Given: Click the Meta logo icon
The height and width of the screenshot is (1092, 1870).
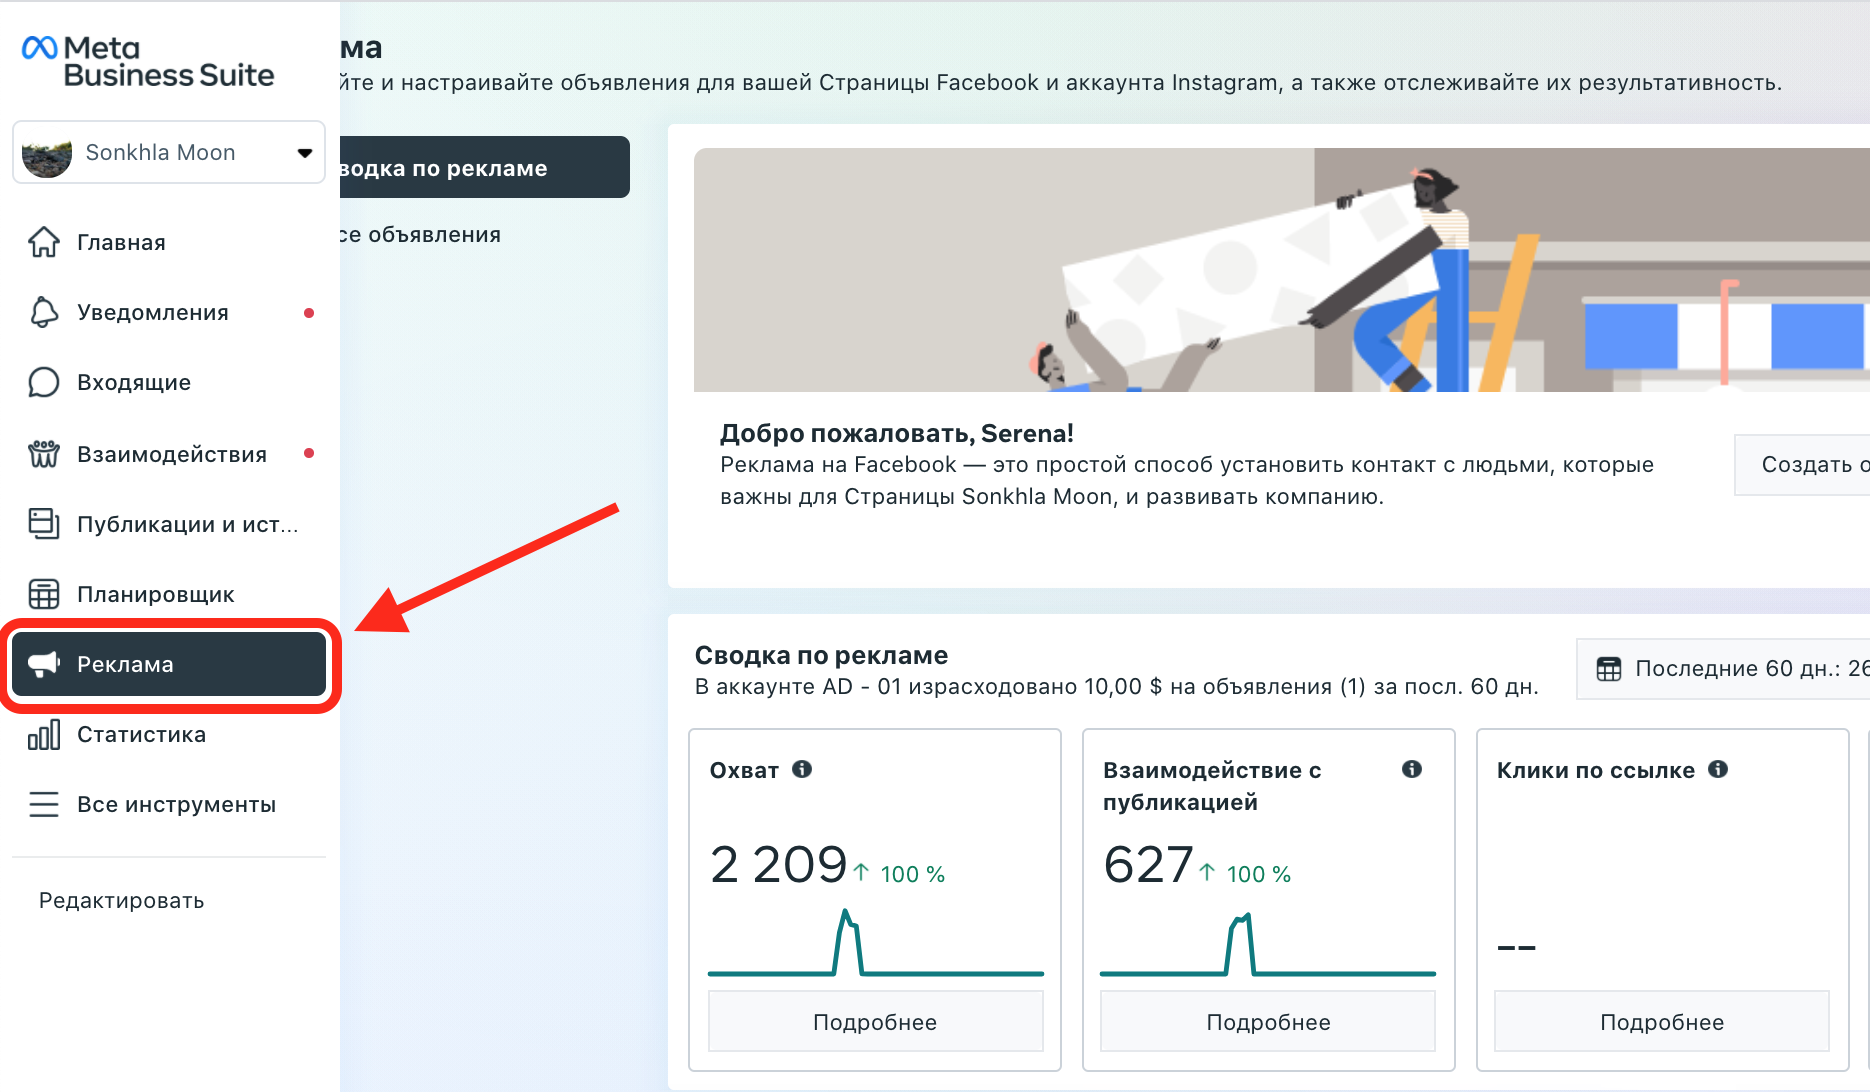Looking at the screenshot, I should (x=40, y=48).
